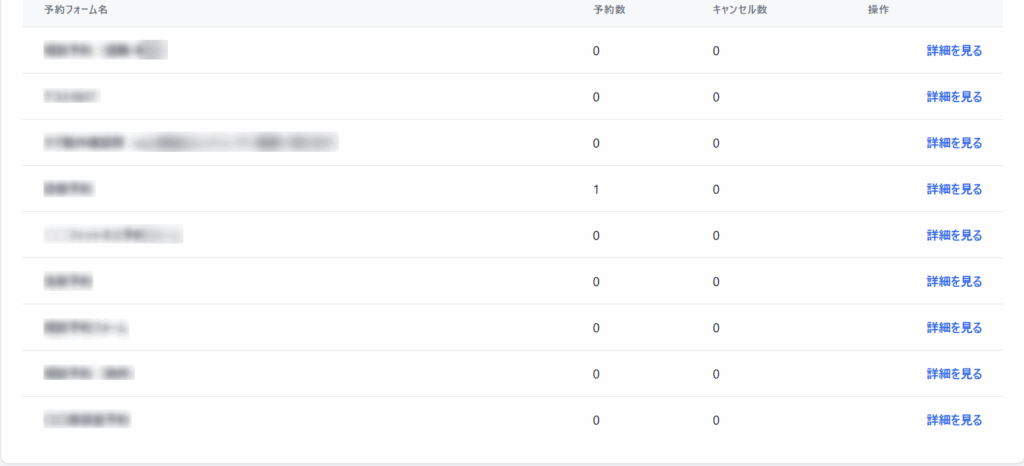
Task: Click the reservation count showing 1
Action: pyautogui.click(x=596, y=189)
